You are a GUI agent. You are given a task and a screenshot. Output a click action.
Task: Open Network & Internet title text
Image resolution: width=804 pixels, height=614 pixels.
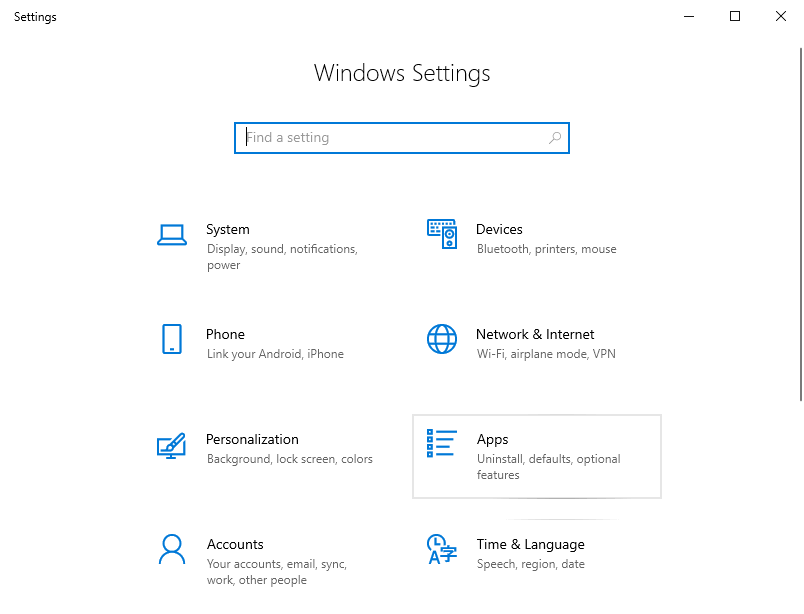535,334
